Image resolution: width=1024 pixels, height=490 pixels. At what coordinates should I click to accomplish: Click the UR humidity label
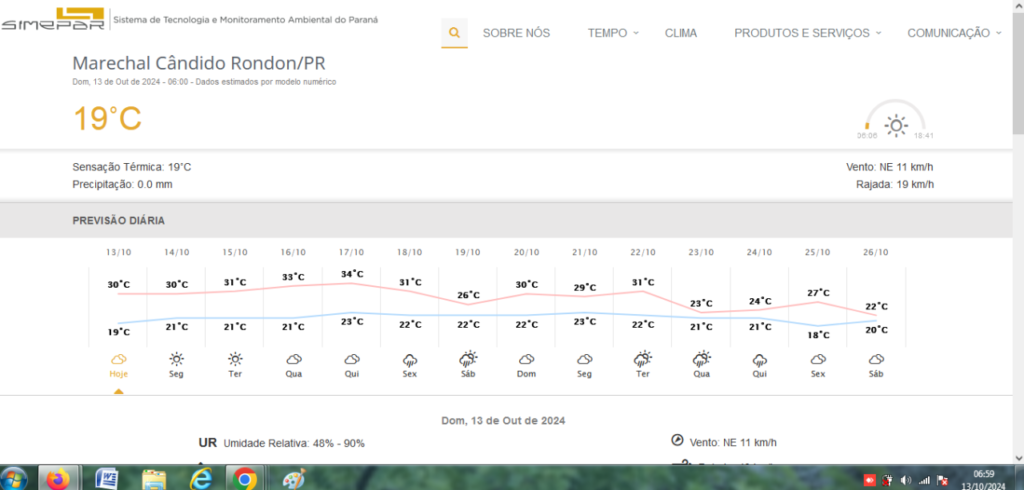[208, 443]
